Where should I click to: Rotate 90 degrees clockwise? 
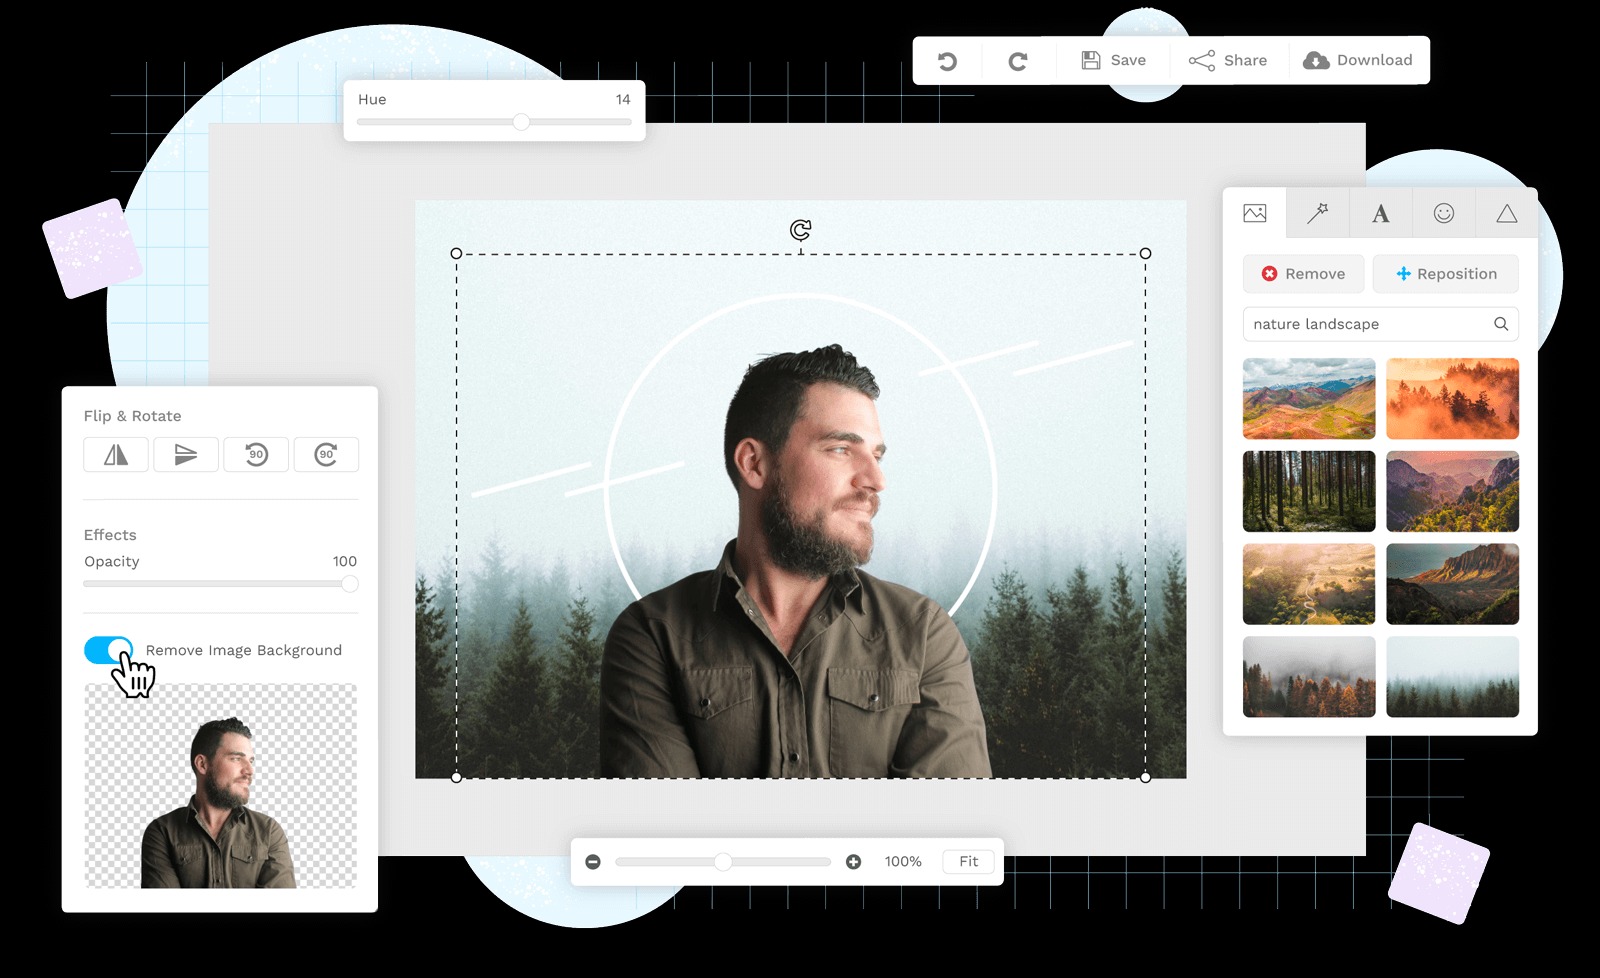[326, 455]
